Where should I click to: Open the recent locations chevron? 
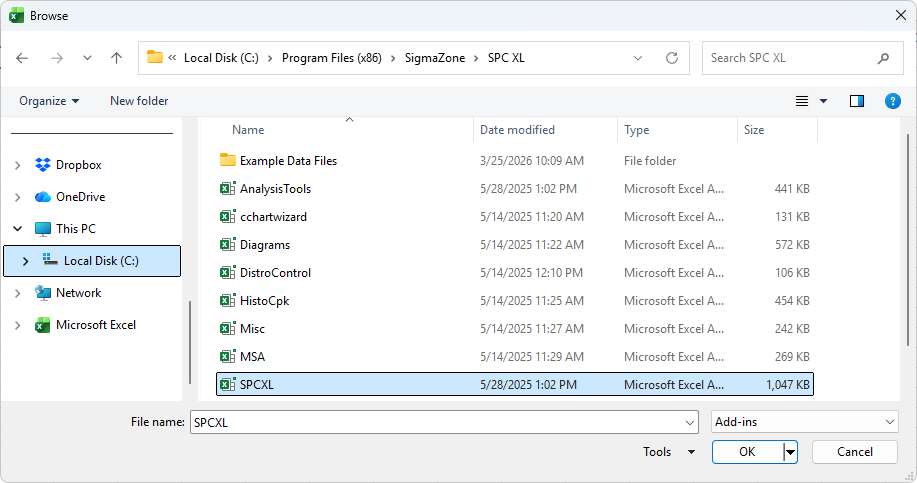[87, 58]
